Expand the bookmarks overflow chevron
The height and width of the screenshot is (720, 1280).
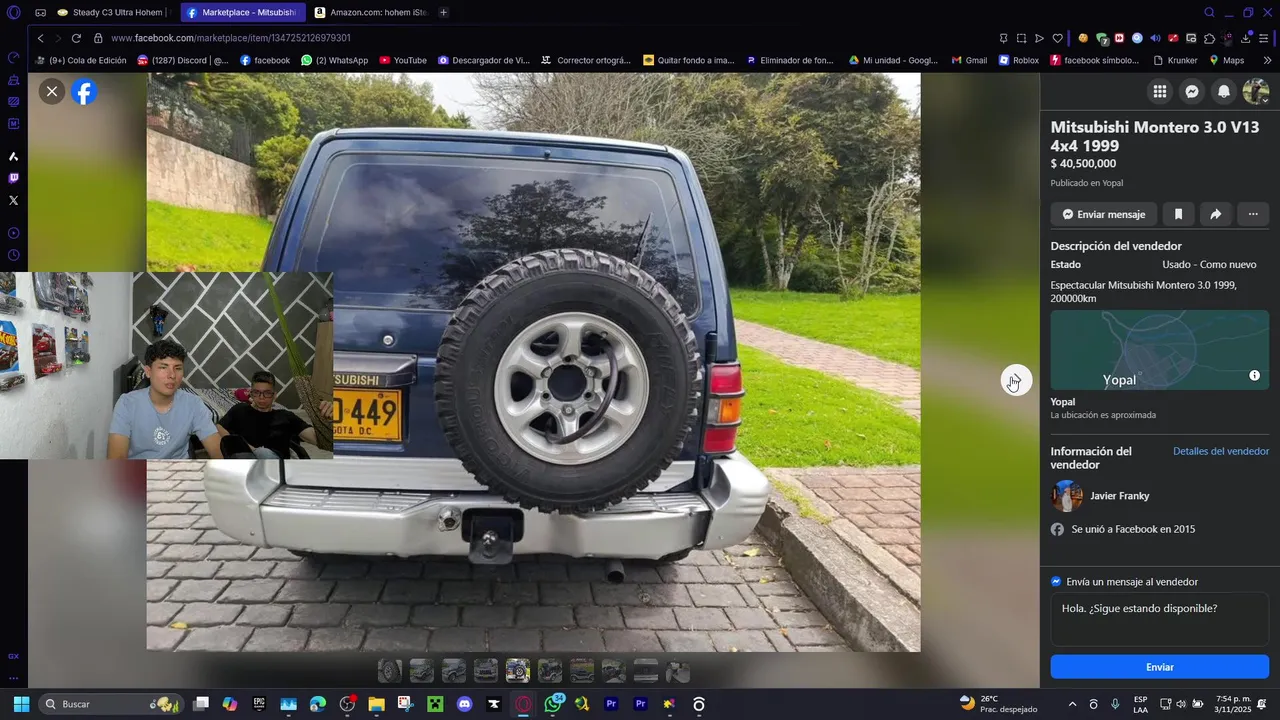[x=1267, y=60]
